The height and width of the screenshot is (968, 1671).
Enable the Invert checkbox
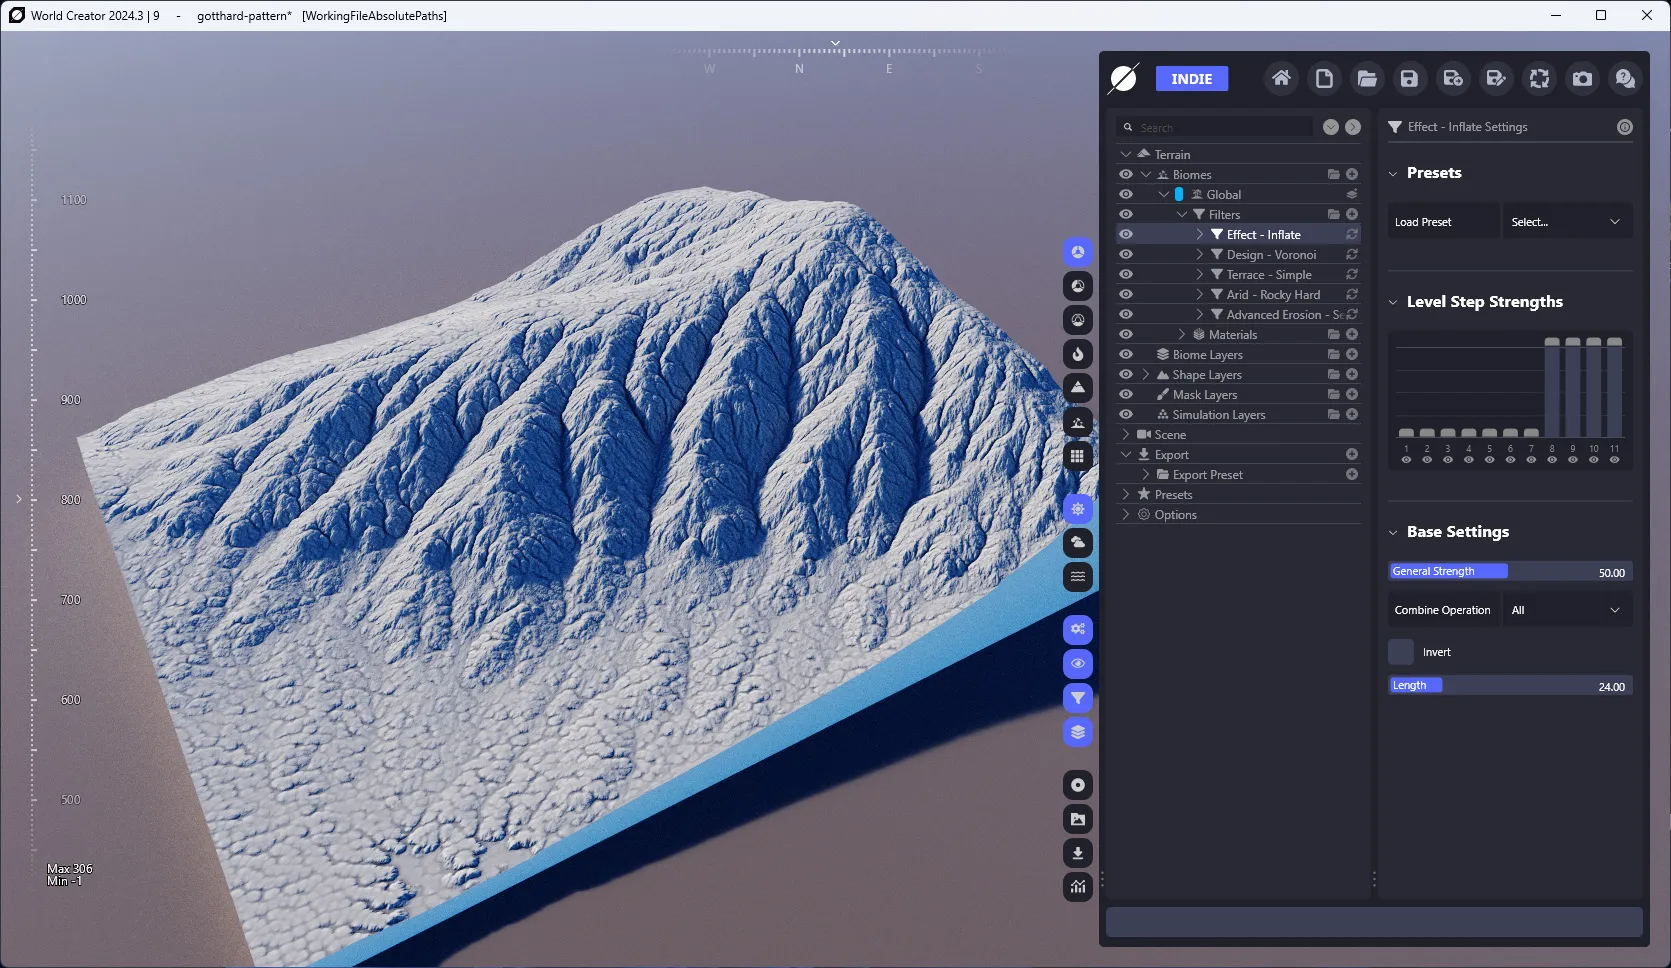[x=1401, y=652]
